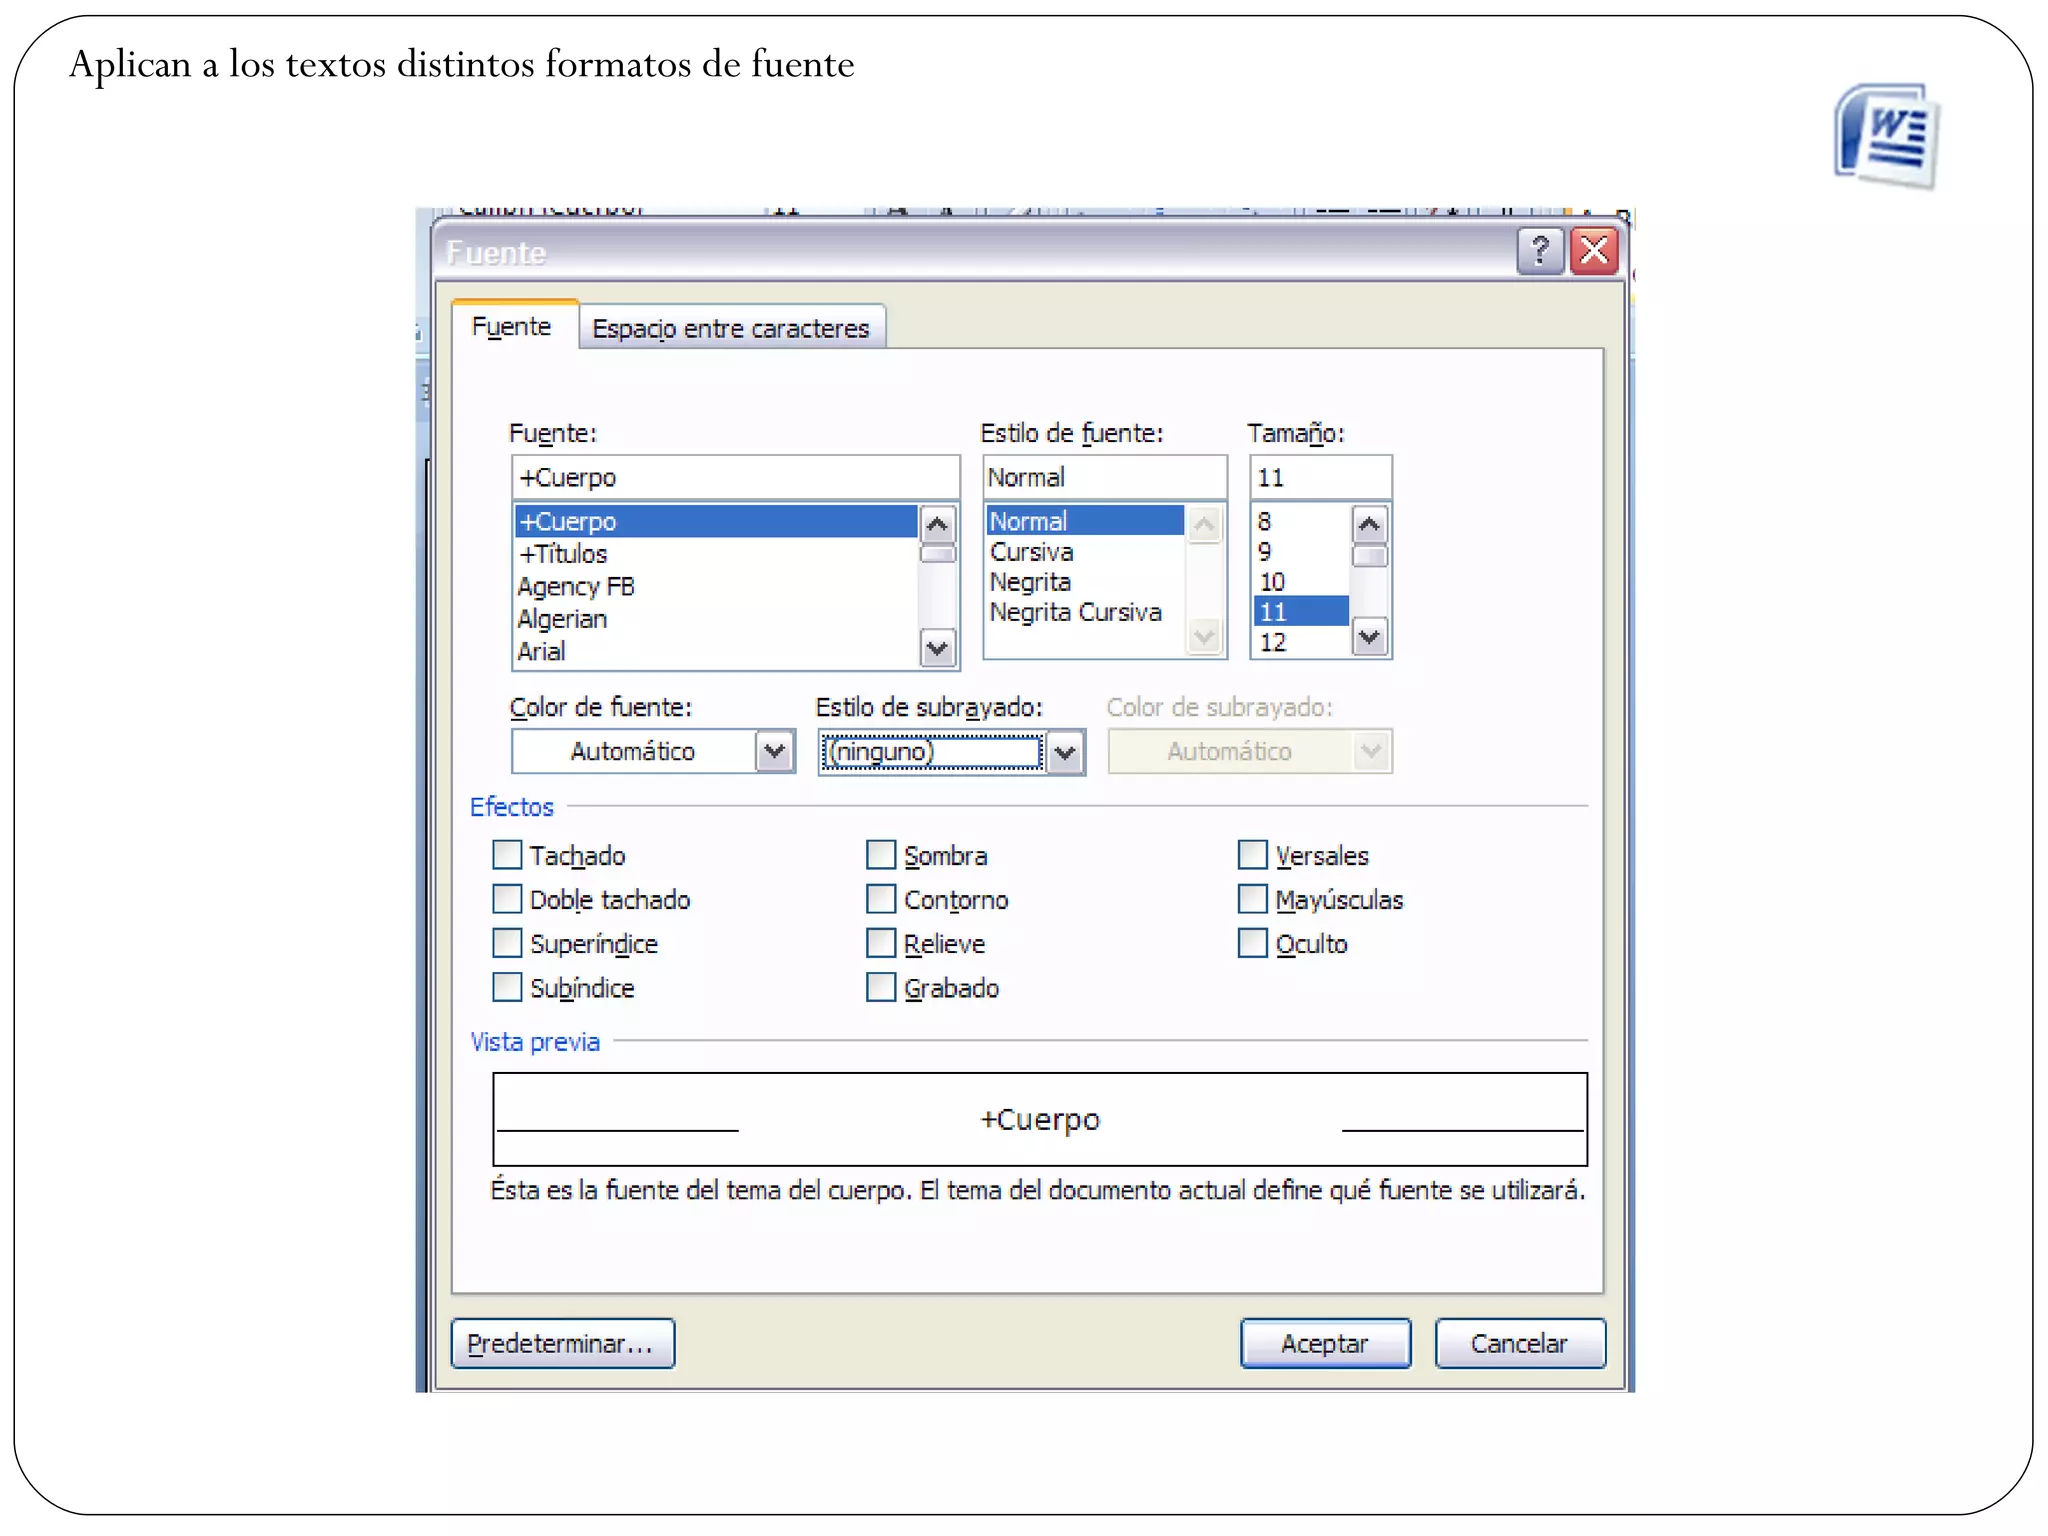Click the Word logo icon
This screenshot has height=1536, width=2048.
pyautogui.click(x=1886, y=137)
